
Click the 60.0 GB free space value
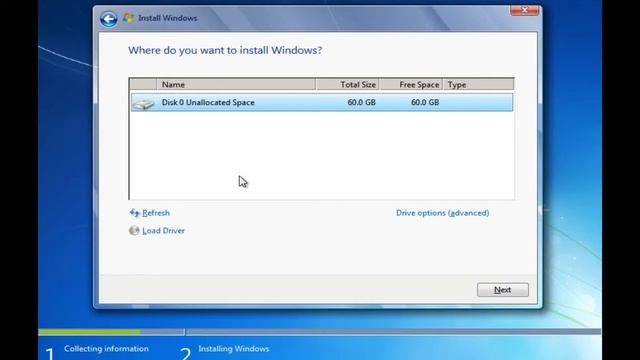[425, 102]
